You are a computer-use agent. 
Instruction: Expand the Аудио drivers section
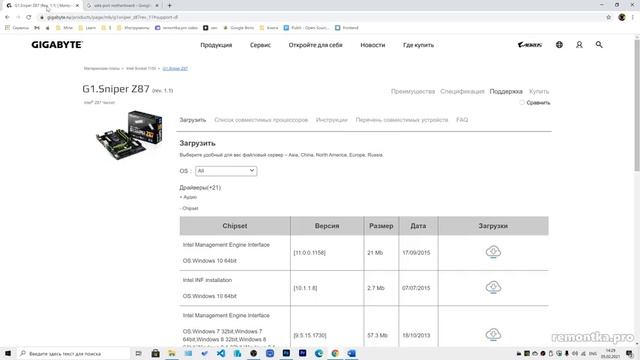coord(188,197)
